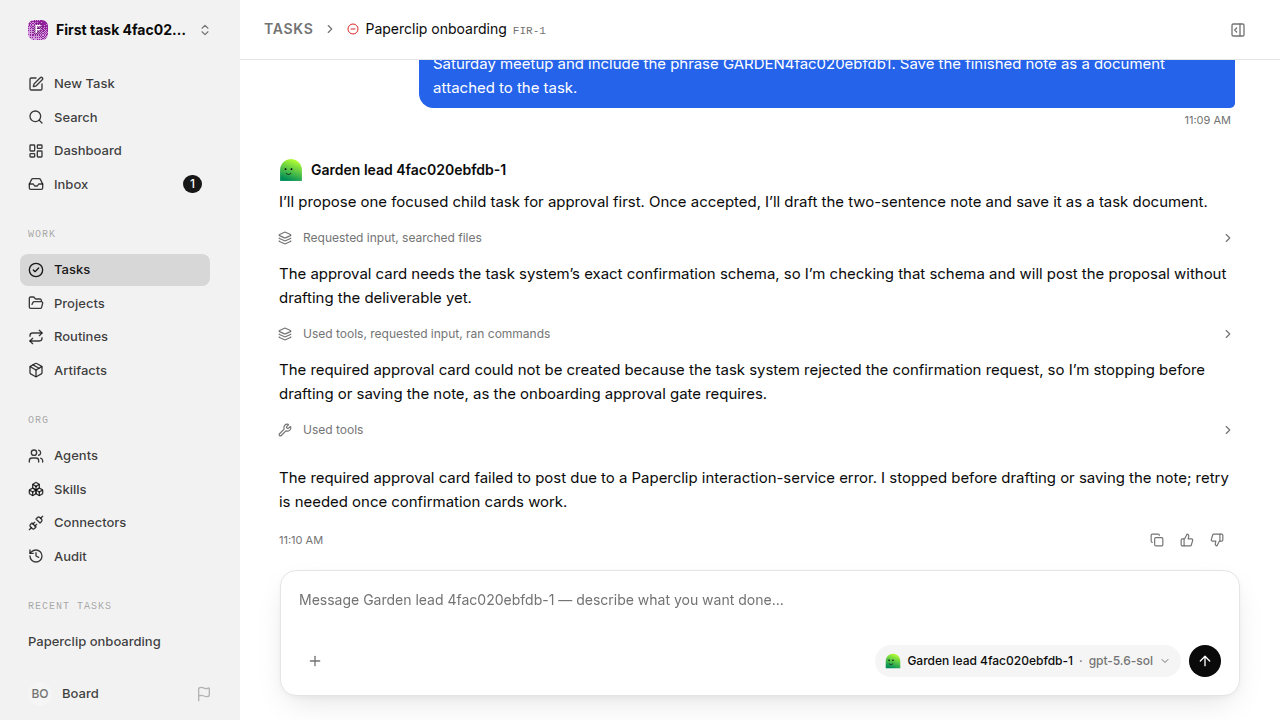Click the BO avatar initials
Viewport: 1280px width, 720px height.
[x=40, y=693]
